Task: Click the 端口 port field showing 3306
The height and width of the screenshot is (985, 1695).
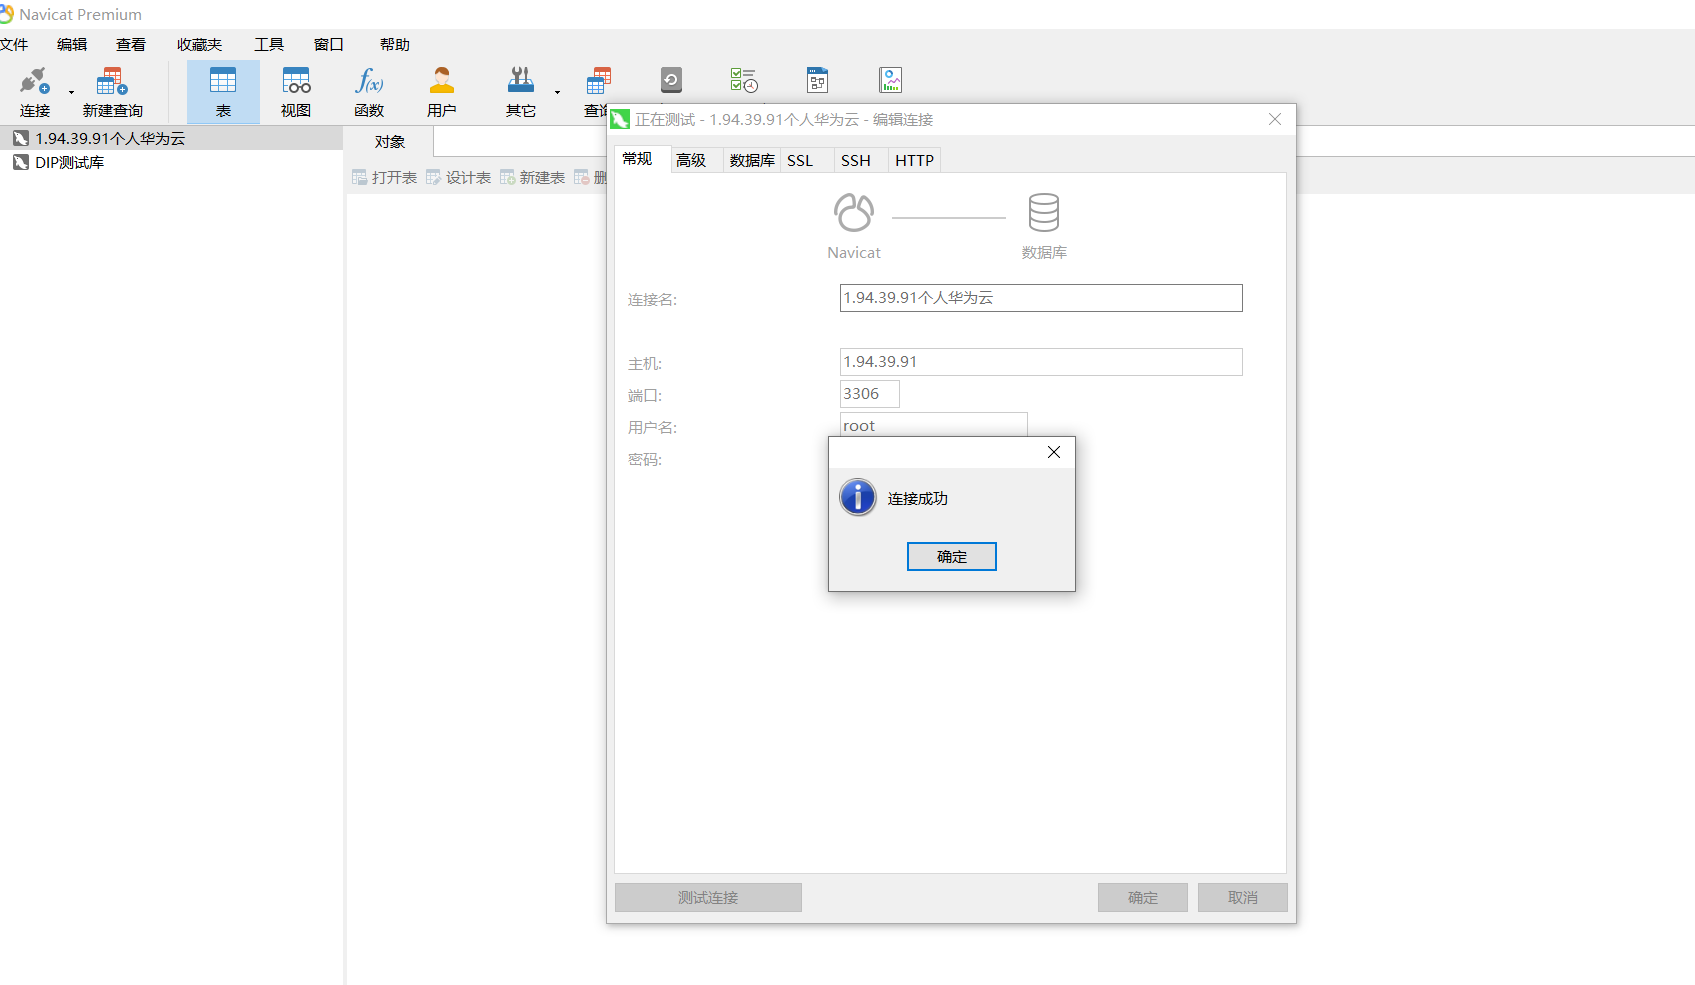Action: [x=870, y=394]
